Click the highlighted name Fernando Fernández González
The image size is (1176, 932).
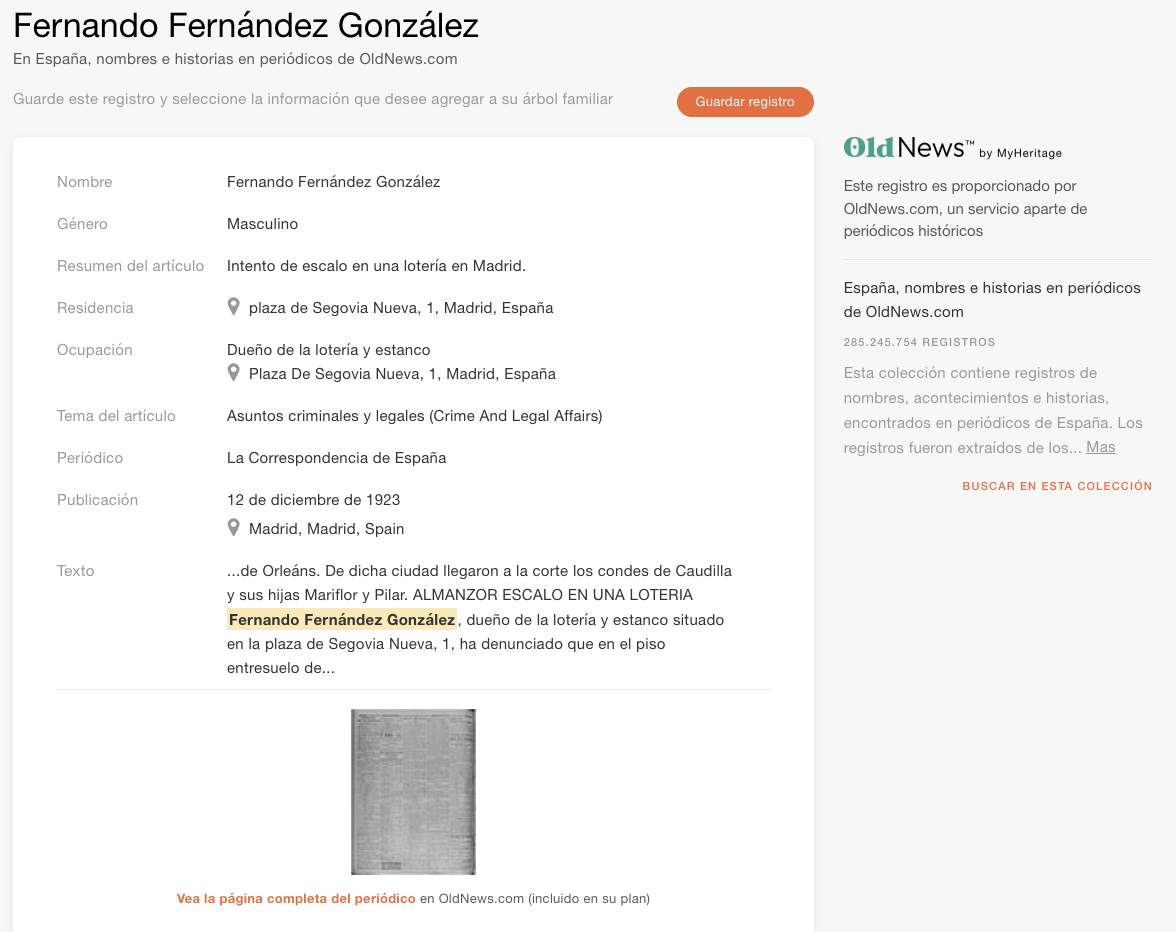pos(342,620)
